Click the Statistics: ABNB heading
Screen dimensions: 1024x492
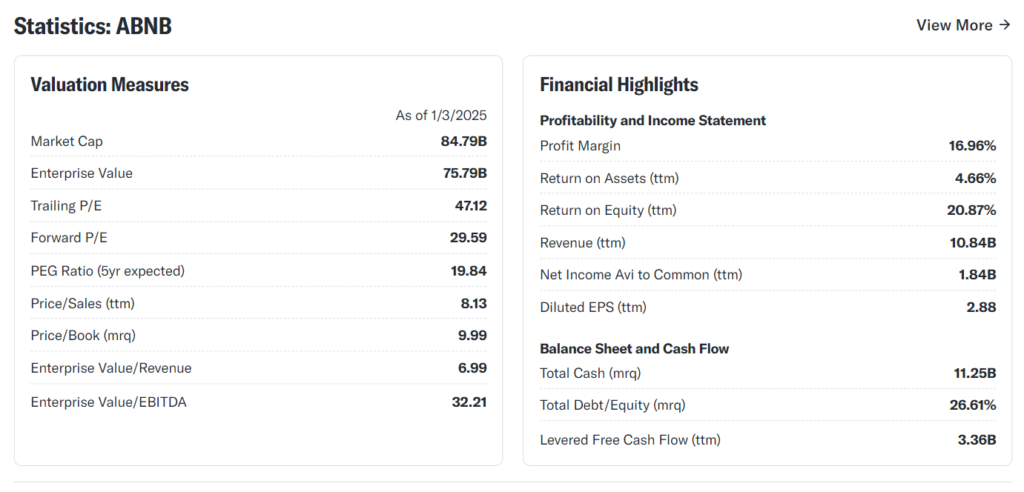tap(93, 26)
